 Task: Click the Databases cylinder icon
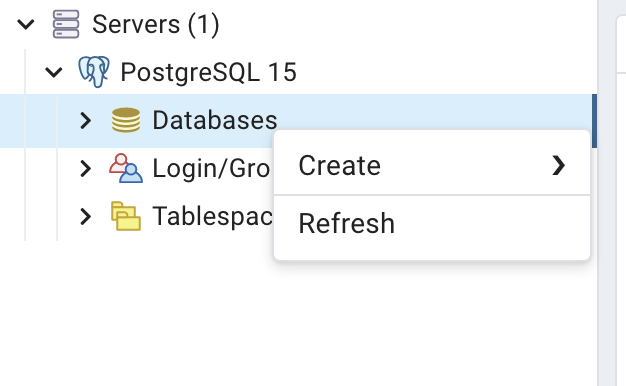pos(126,120)
